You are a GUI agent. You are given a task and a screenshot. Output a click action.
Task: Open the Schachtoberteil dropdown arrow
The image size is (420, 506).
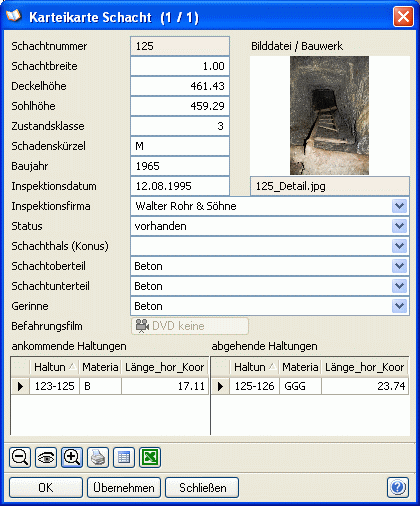tap(400, 266)
